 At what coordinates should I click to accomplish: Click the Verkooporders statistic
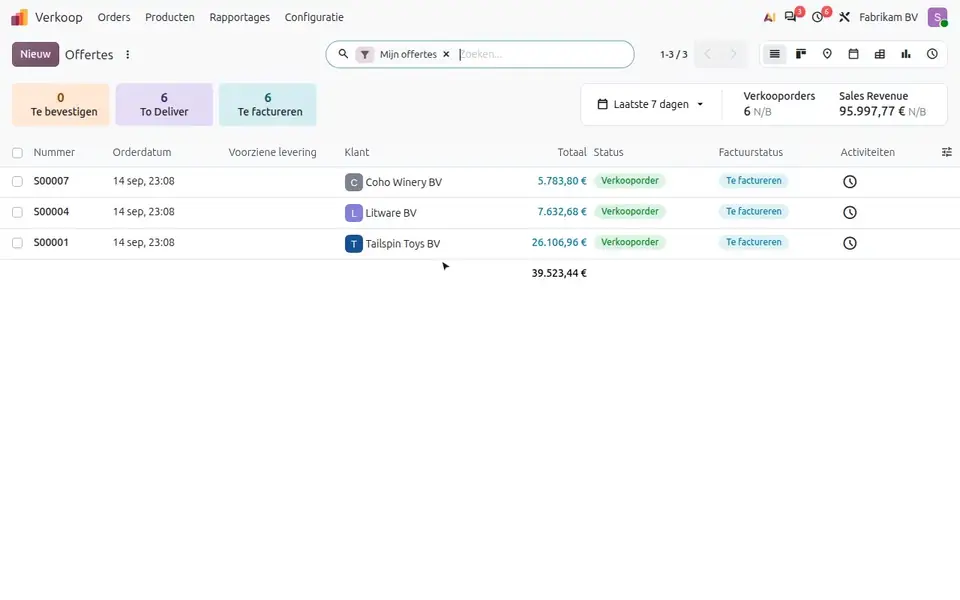click(x=779, y=104)
